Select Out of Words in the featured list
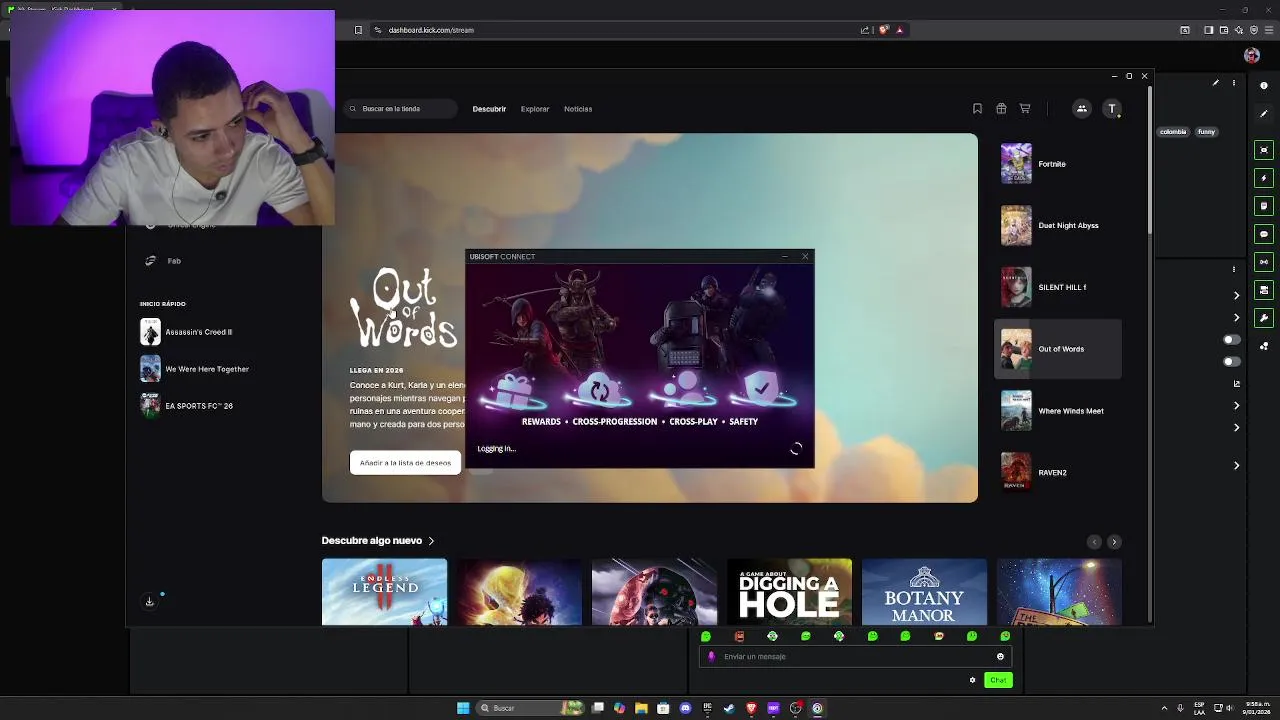The width and height of the screenshot is (1280, 720). click(1058, 349)
